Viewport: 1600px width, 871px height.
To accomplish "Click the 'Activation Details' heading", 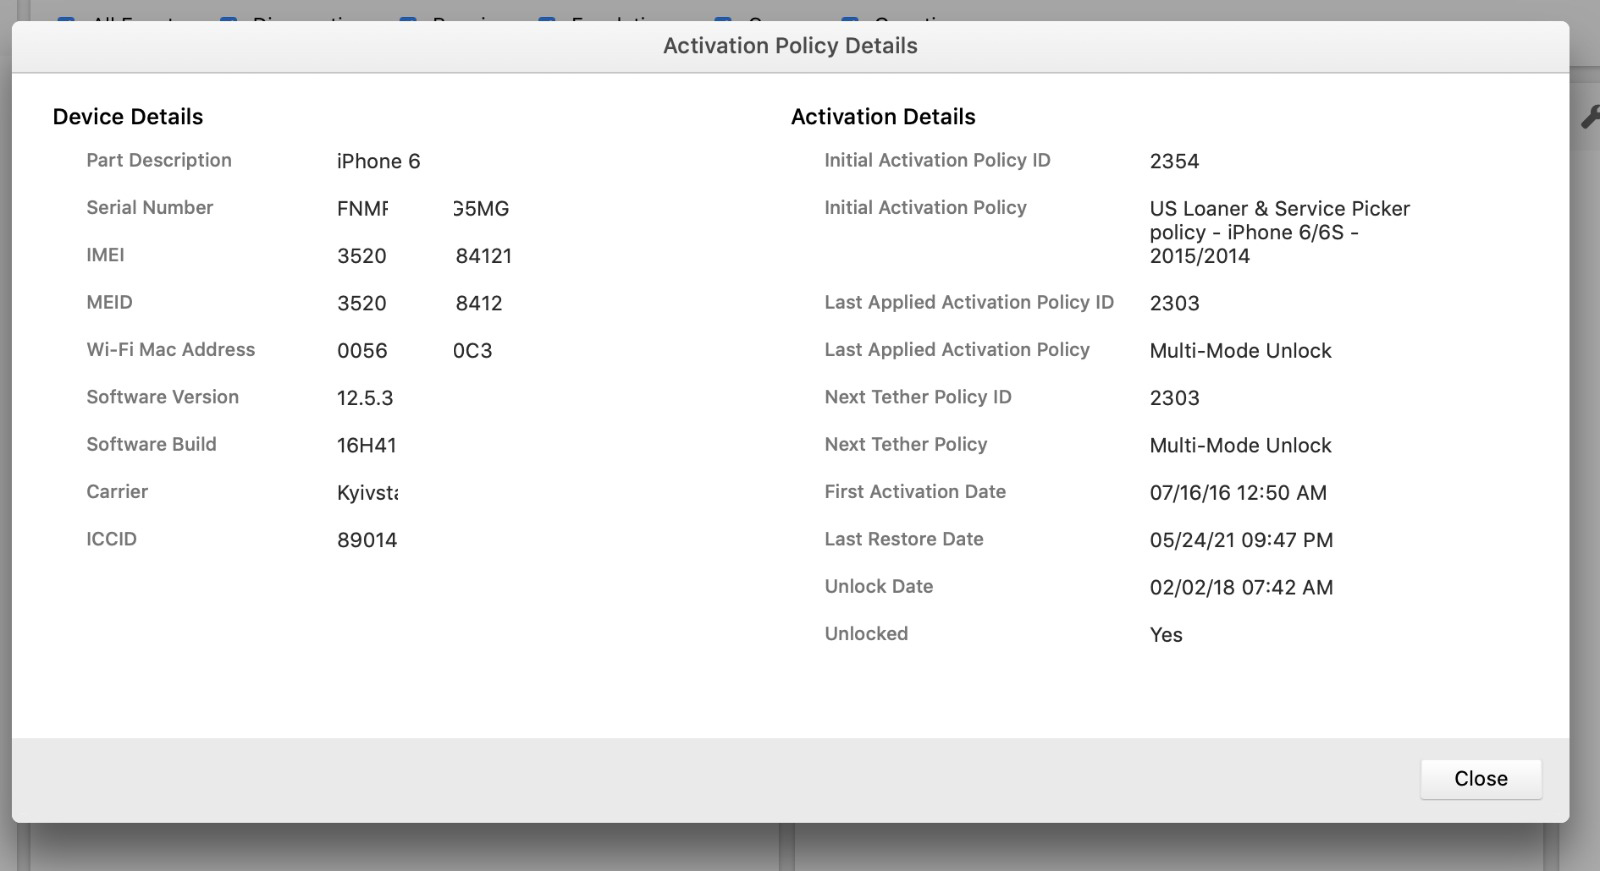I will pyautogui.click(x=883, y=117).
